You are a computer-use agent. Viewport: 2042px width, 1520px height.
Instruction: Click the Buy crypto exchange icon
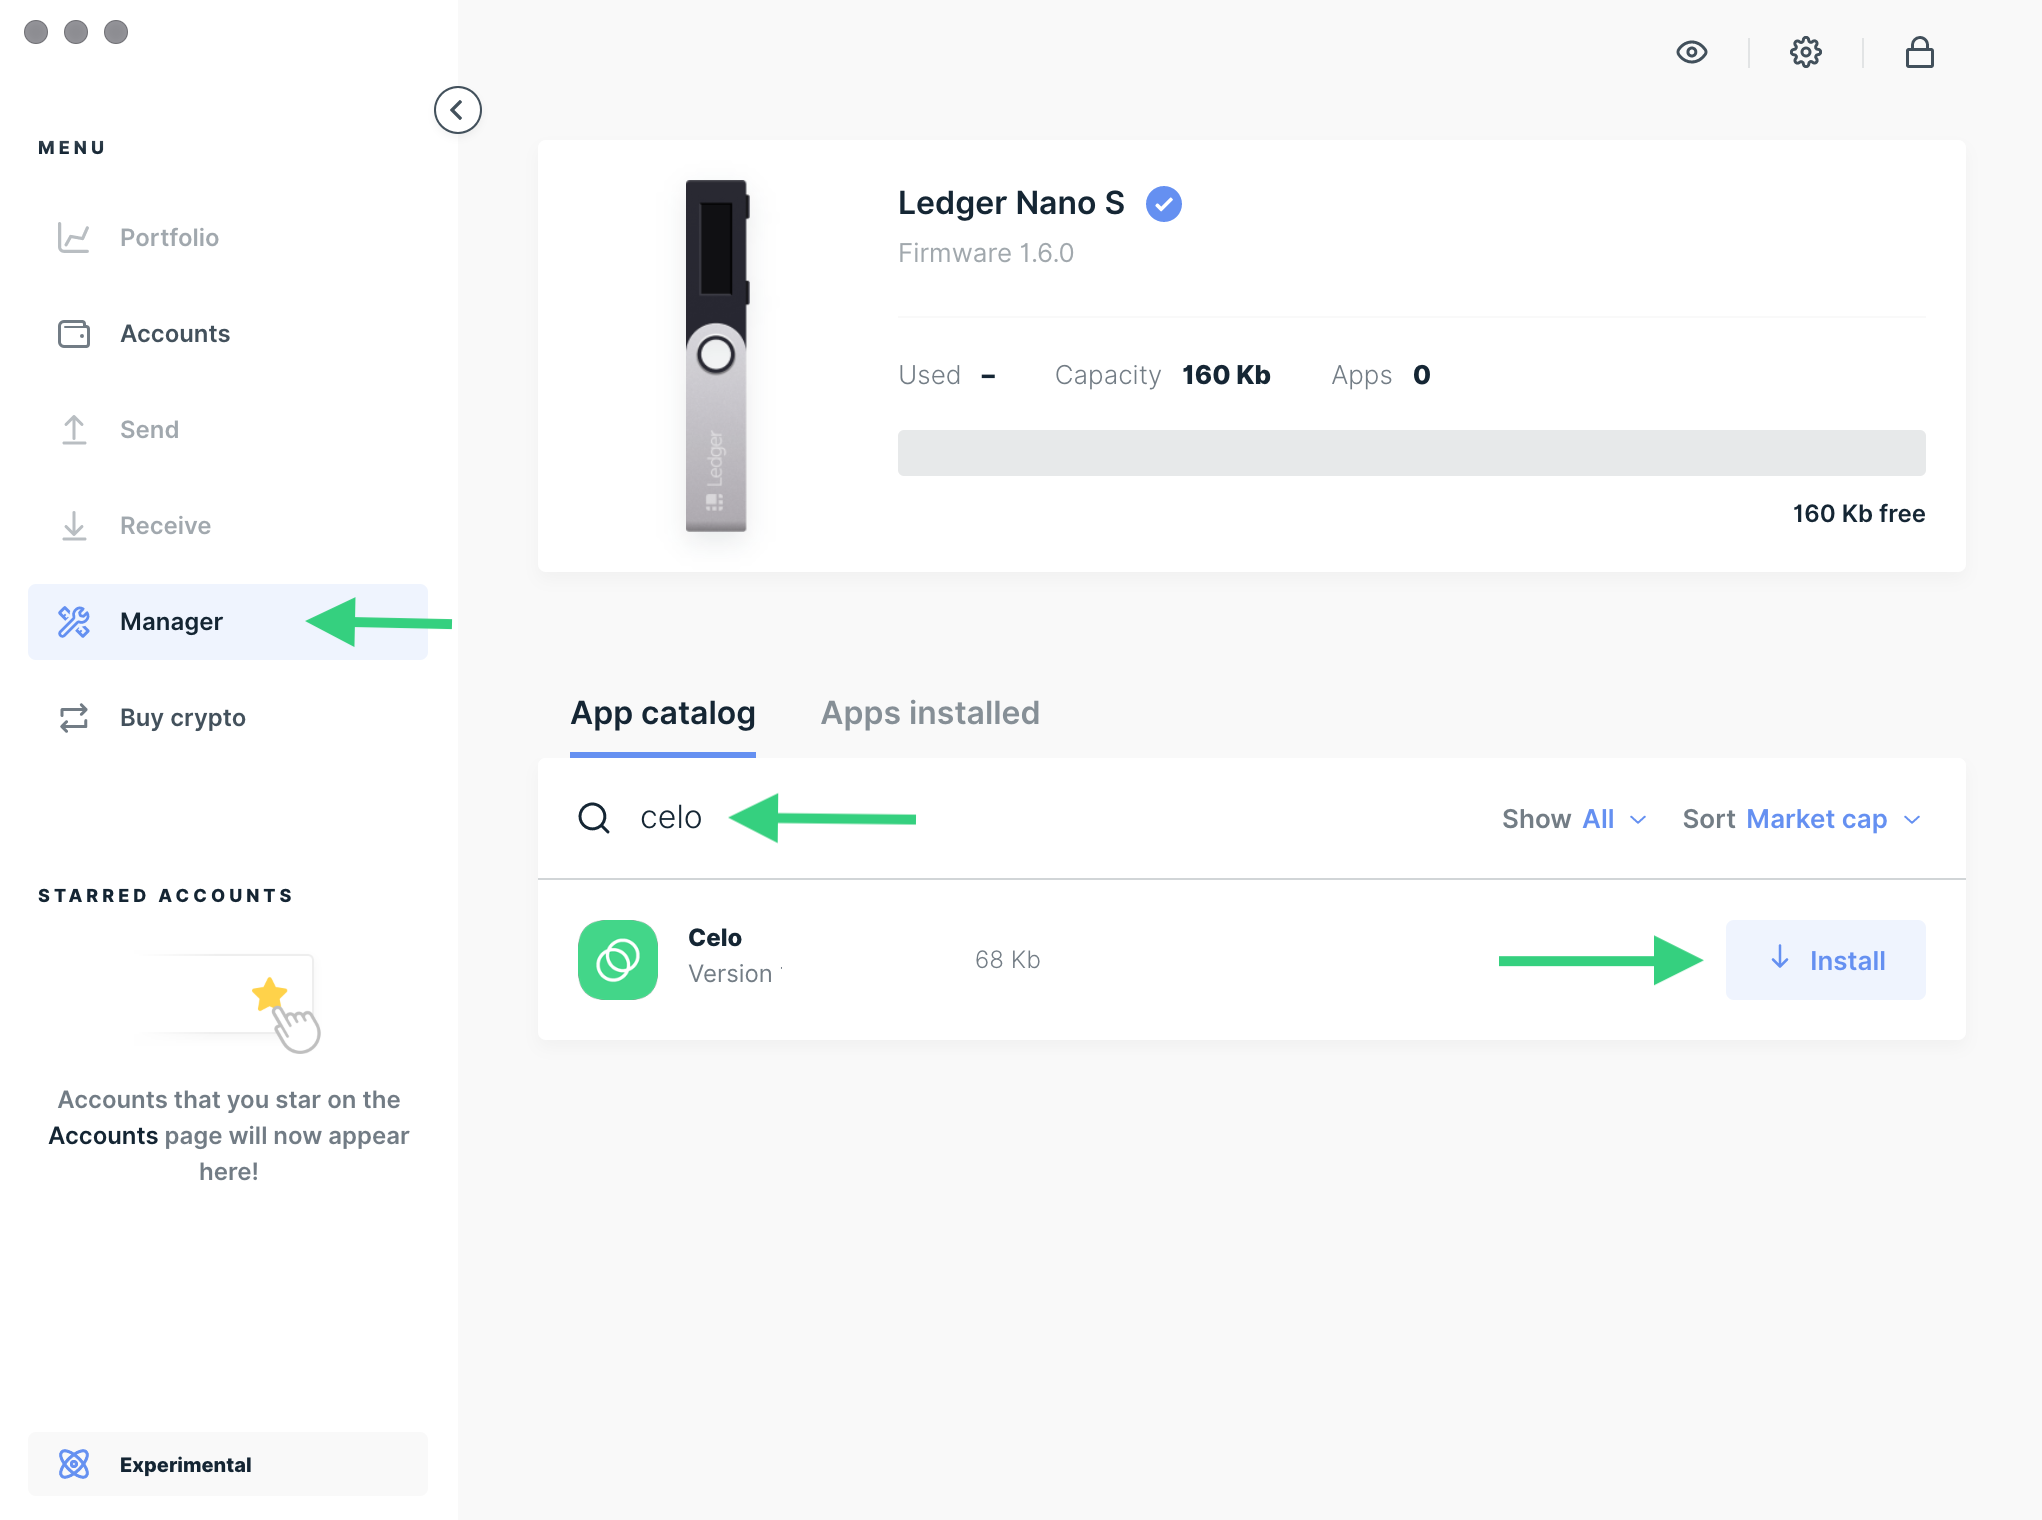(75, 717)
